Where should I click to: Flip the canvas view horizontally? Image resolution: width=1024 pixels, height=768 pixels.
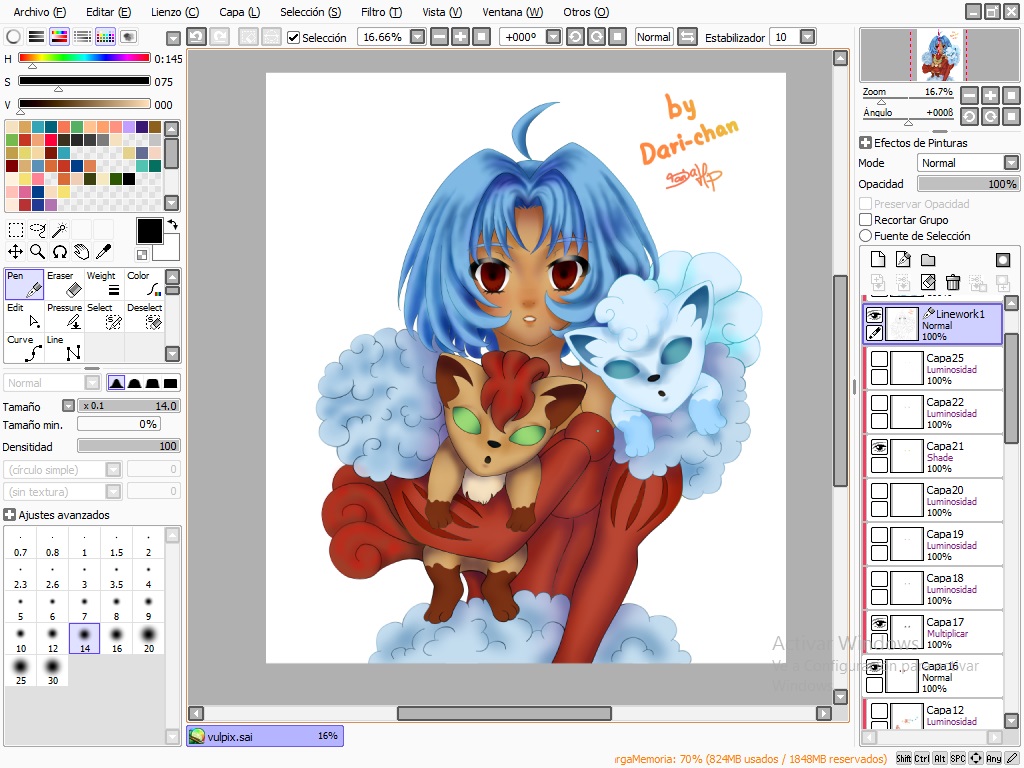tap(687, 37)
